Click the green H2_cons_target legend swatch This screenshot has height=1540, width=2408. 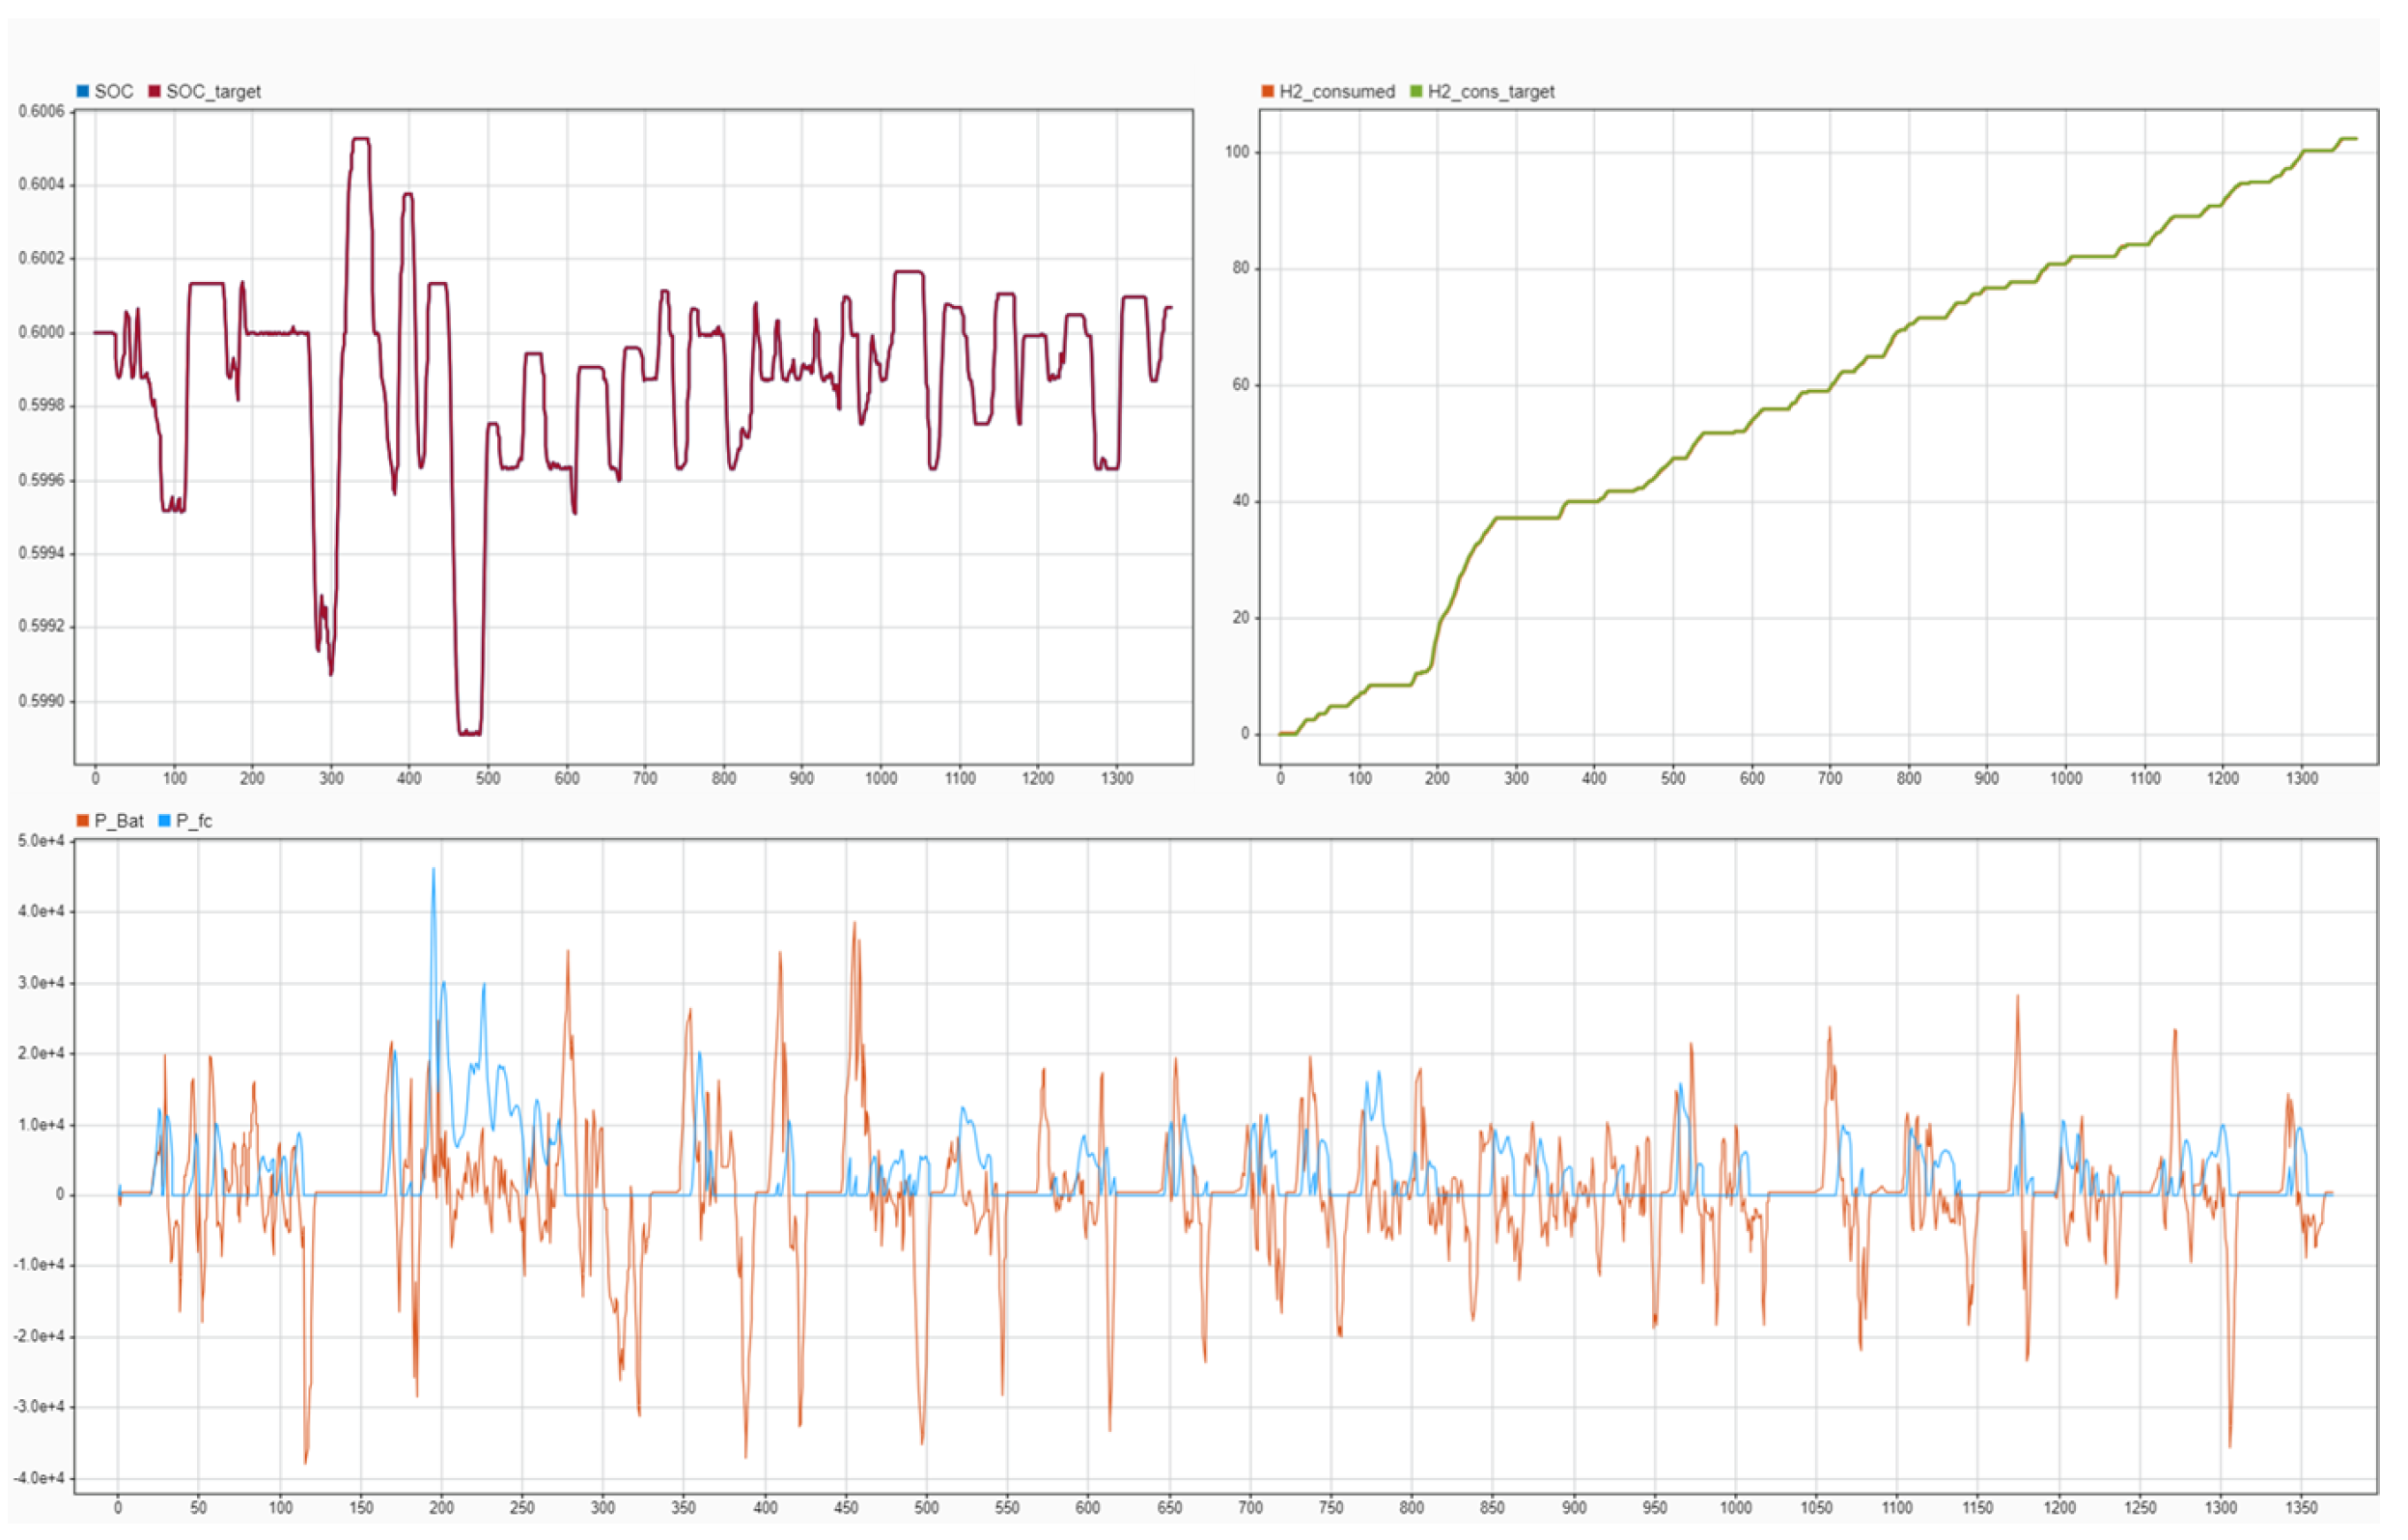1416,91
